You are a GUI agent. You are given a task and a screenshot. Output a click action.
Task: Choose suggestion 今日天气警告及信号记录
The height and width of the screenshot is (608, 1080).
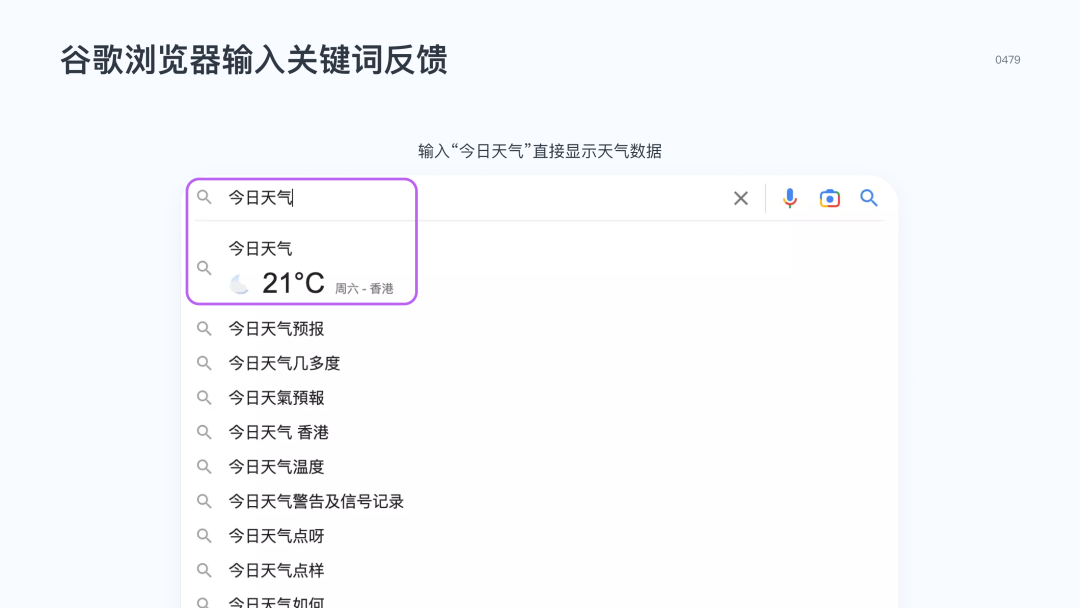point(316,501)
